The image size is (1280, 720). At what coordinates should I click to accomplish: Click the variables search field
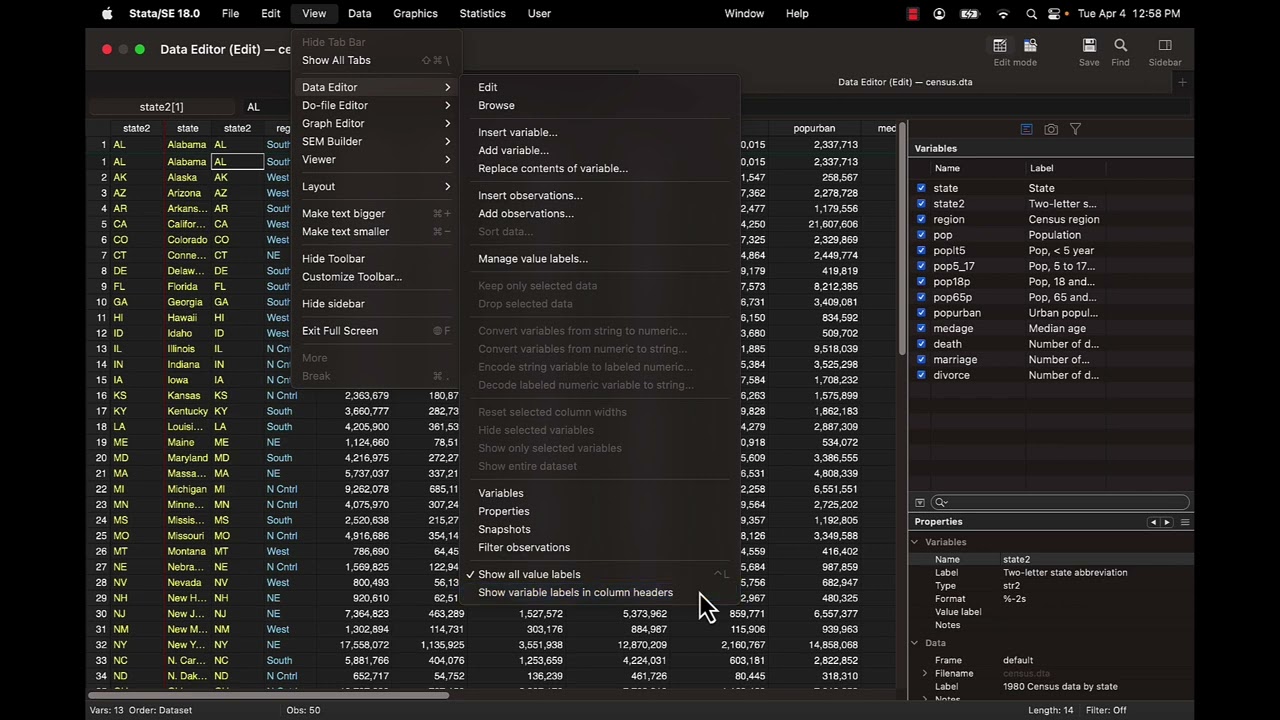(x=1060, y=502)
